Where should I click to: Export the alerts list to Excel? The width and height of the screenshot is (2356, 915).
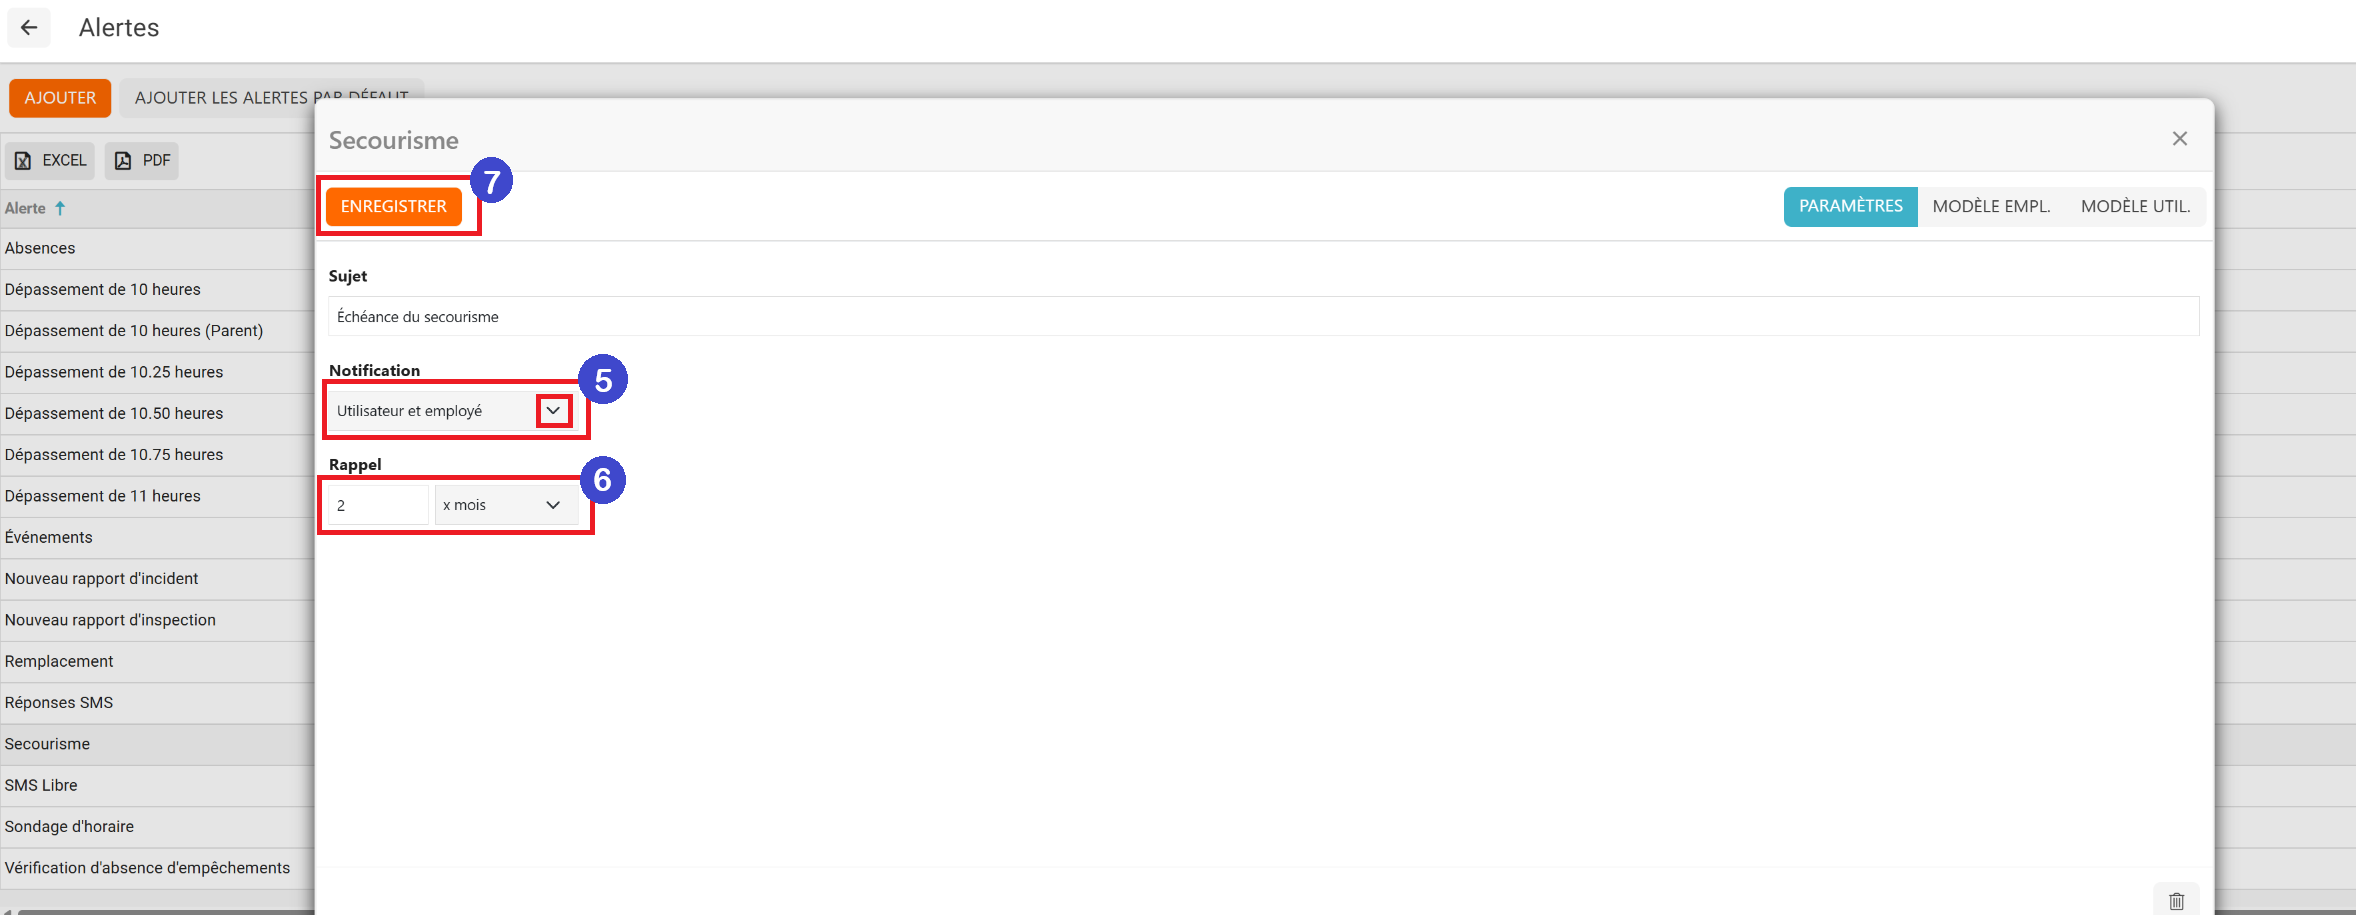[x=51, y=161]
